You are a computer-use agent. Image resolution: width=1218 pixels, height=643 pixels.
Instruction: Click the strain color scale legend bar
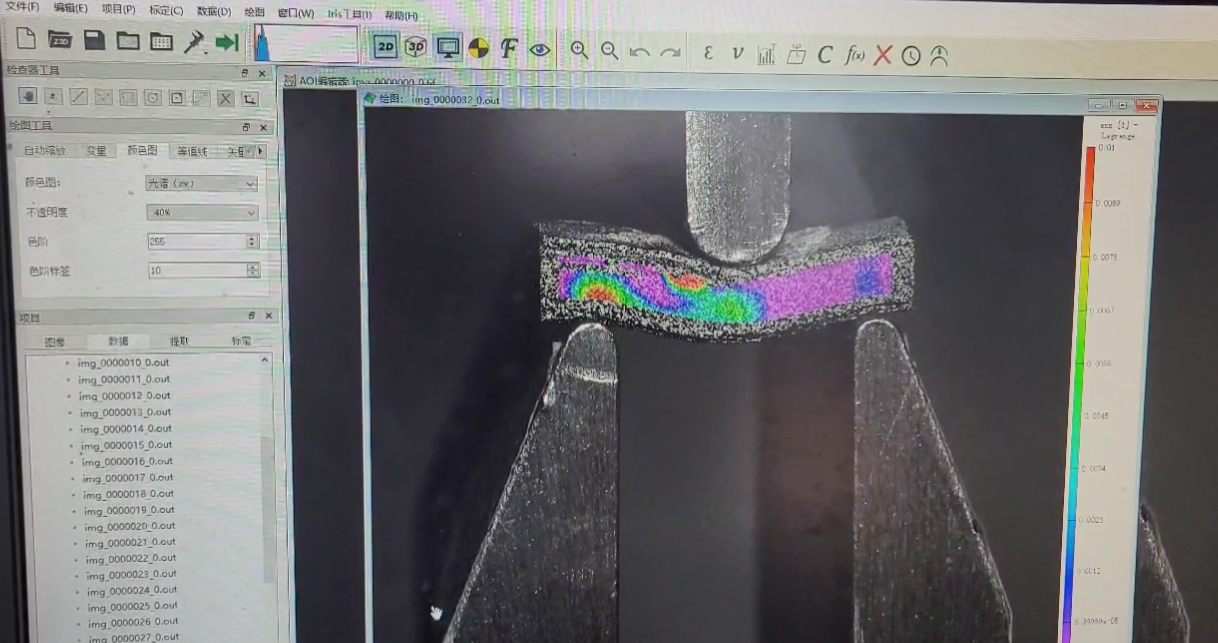1086,390
